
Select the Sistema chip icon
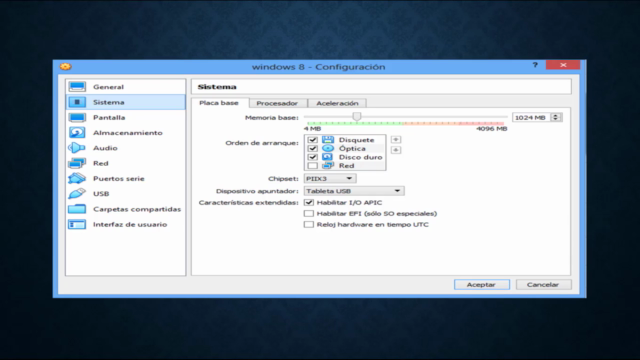click(77, 102)
